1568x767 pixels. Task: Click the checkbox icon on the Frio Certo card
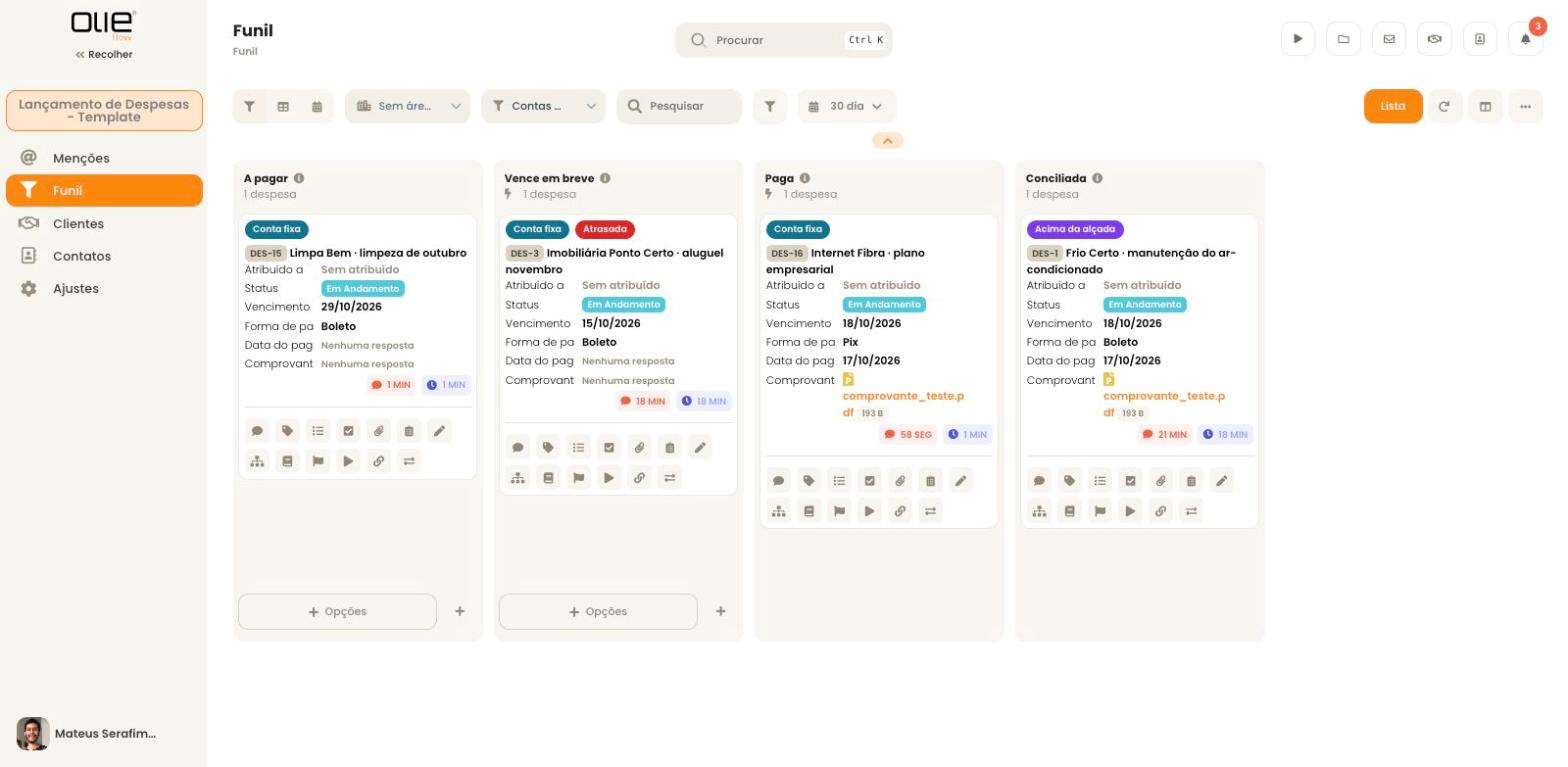tap(1130, 481)
